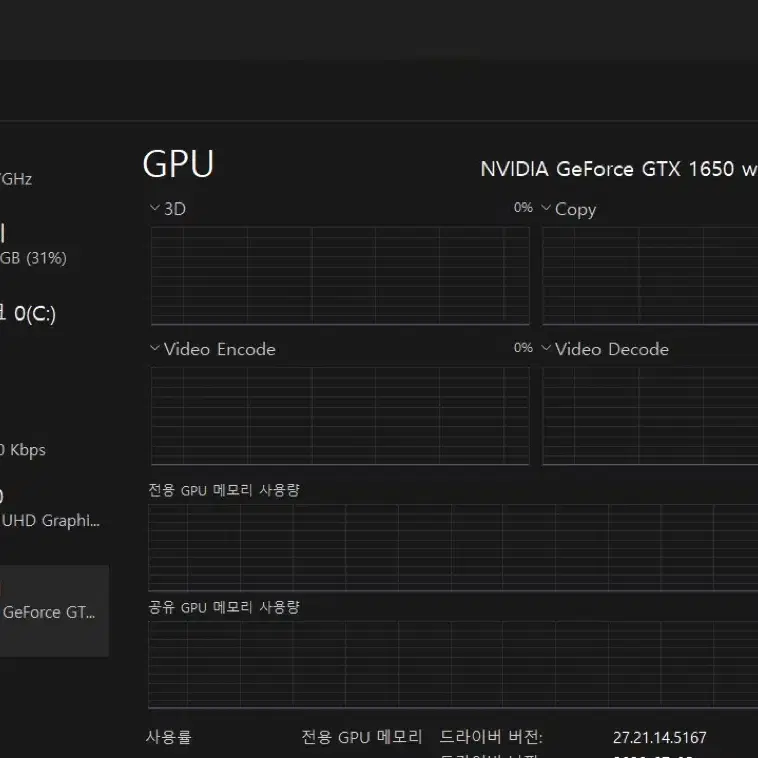Click the Video Encode 0% value
The height and width of the screenshot is (758, 758).
[523, 348]
